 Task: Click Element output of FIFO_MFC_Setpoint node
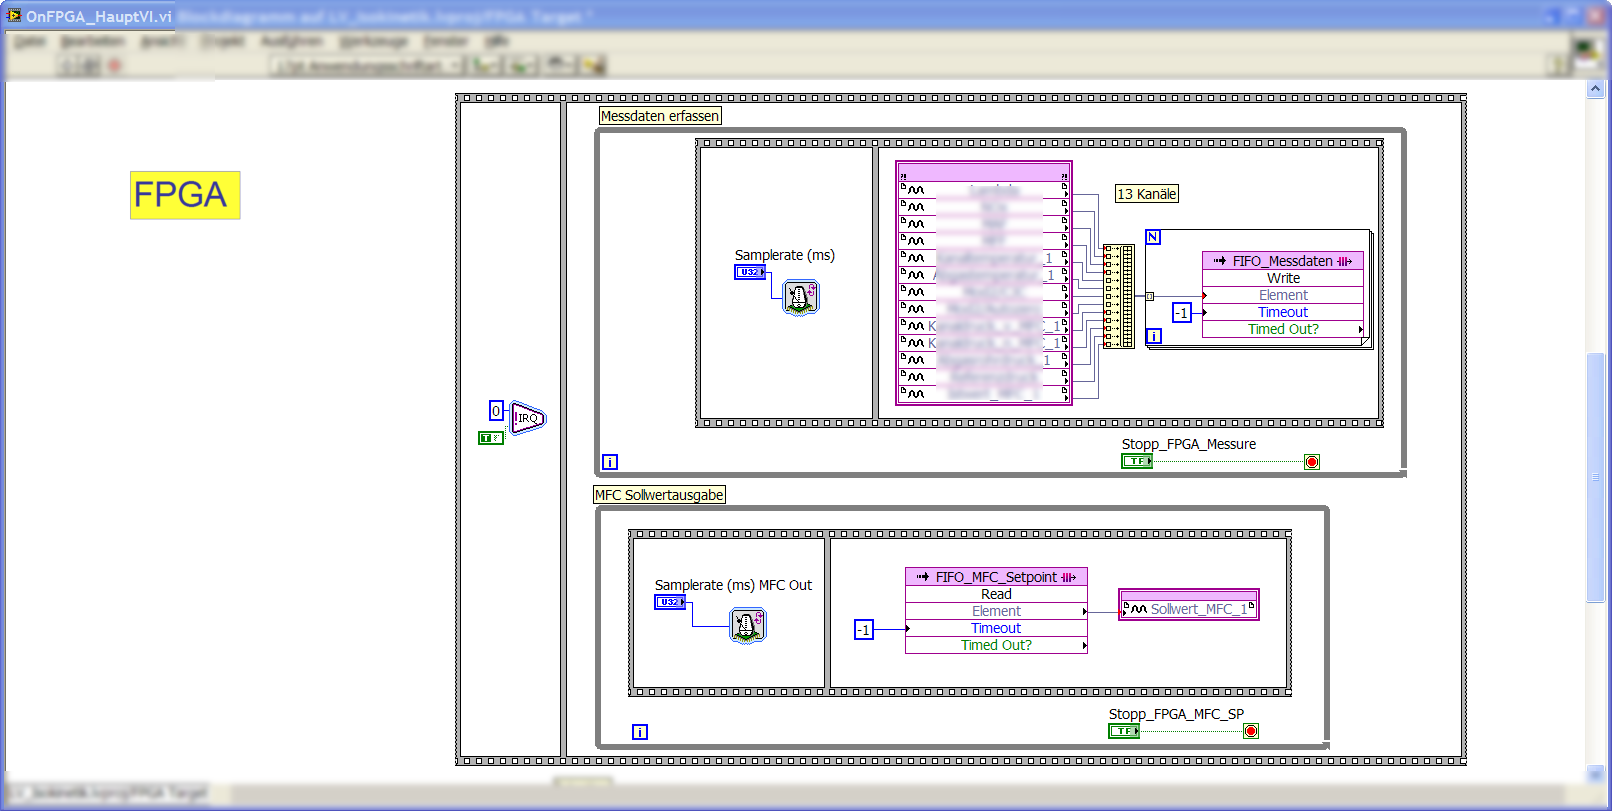(996, 611)
